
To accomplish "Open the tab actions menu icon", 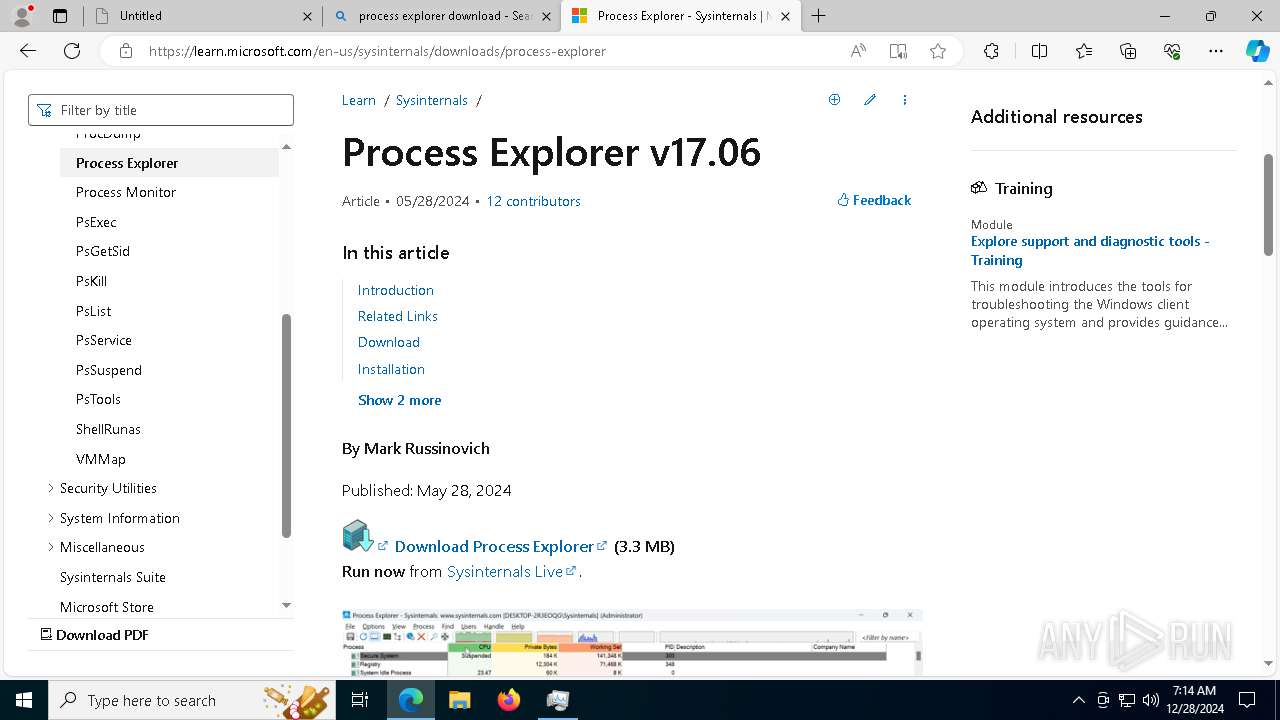I will 60,16.
